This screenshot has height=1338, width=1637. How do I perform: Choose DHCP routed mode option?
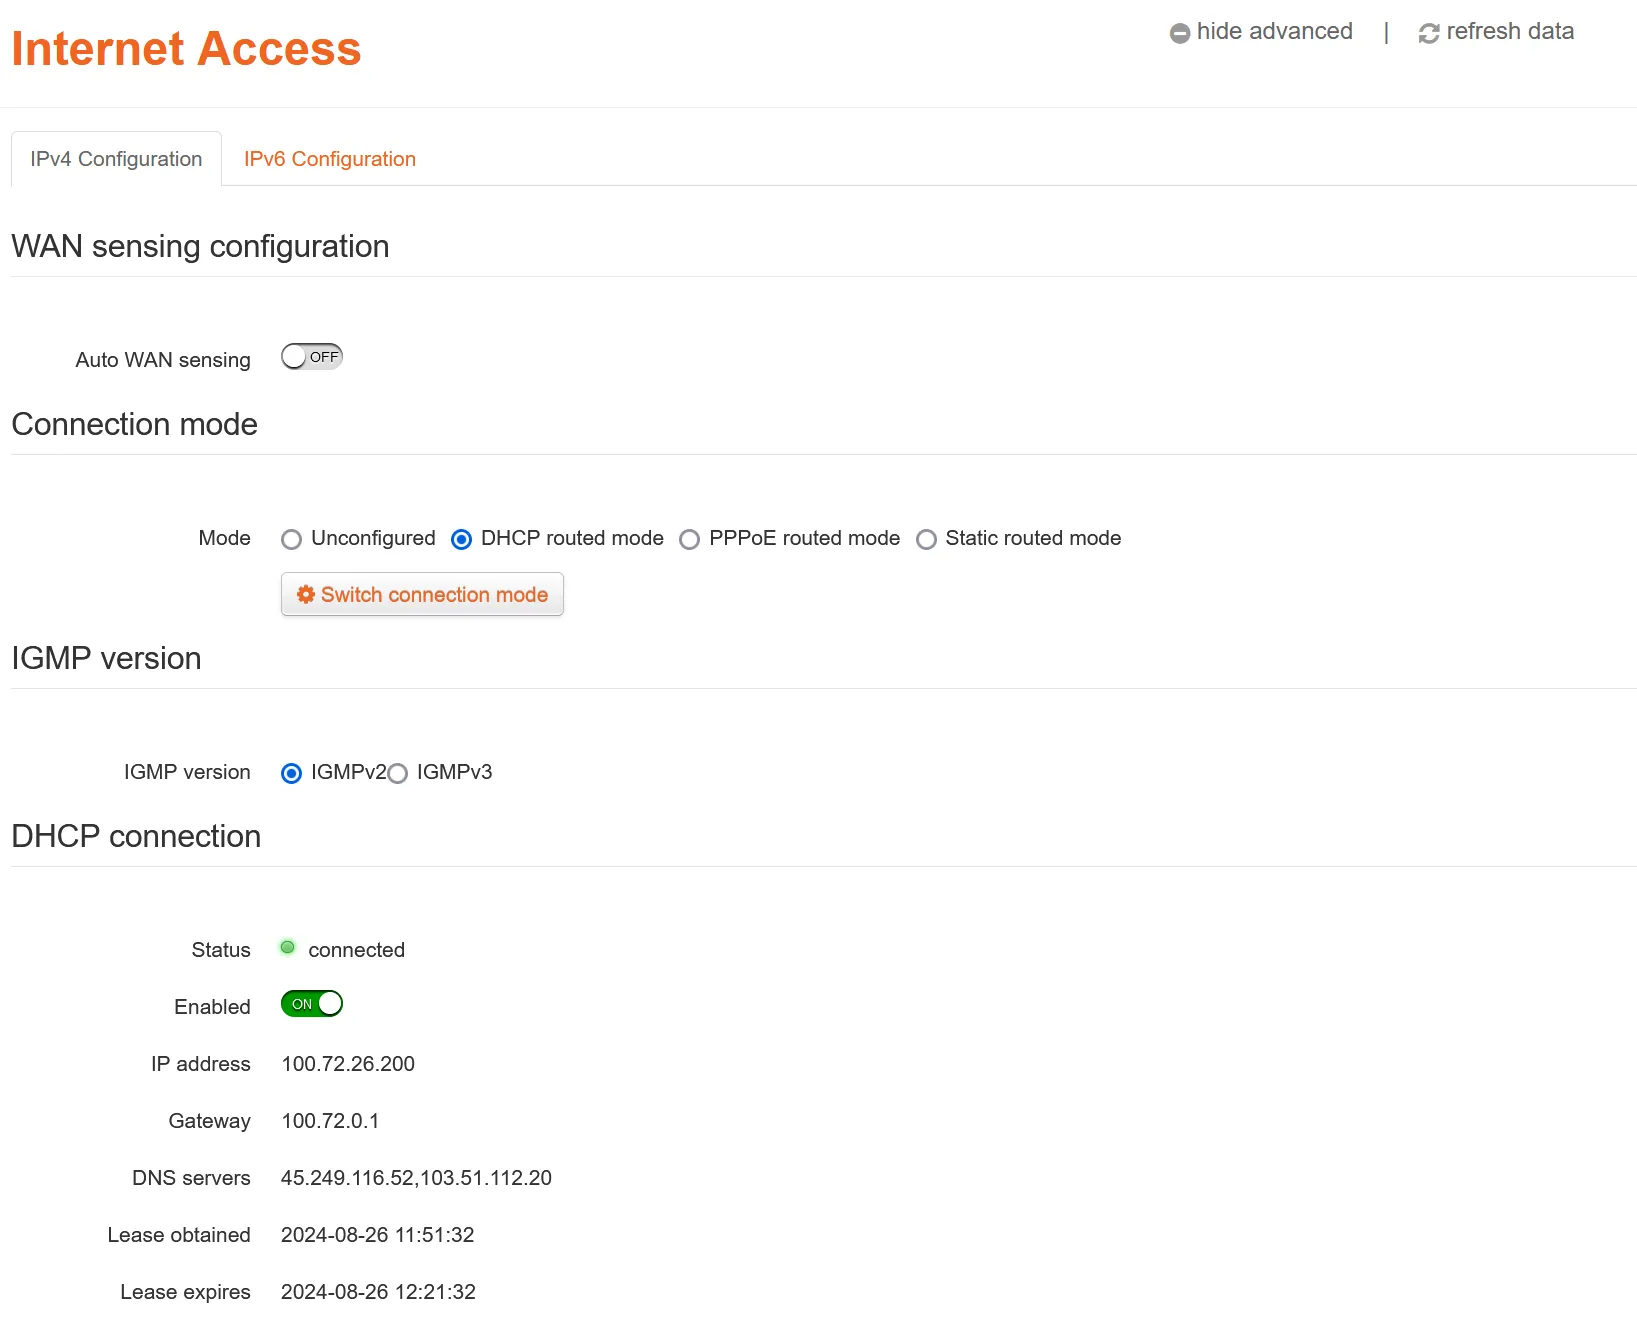click(x=462, y=540)
